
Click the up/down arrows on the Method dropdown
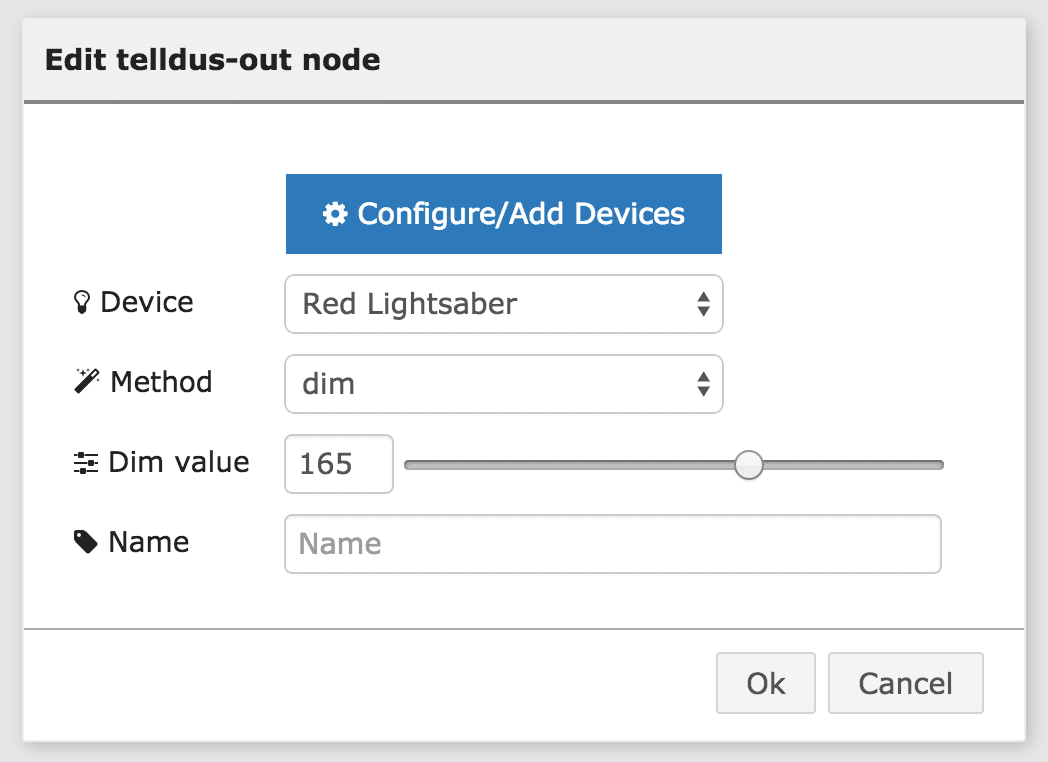(702, 384)
